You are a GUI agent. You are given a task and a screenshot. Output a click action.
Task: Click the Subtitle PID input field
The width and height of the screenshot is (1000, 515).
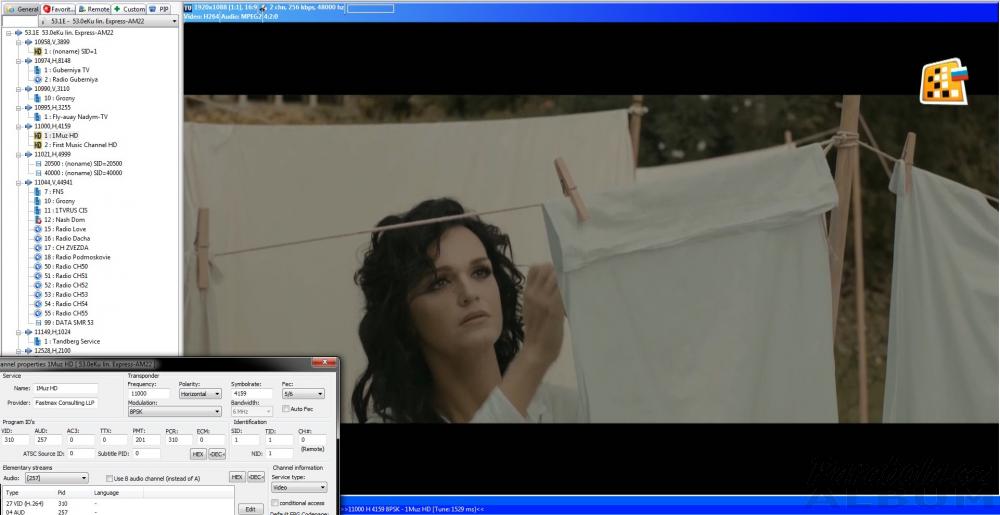tap(147, 453)
